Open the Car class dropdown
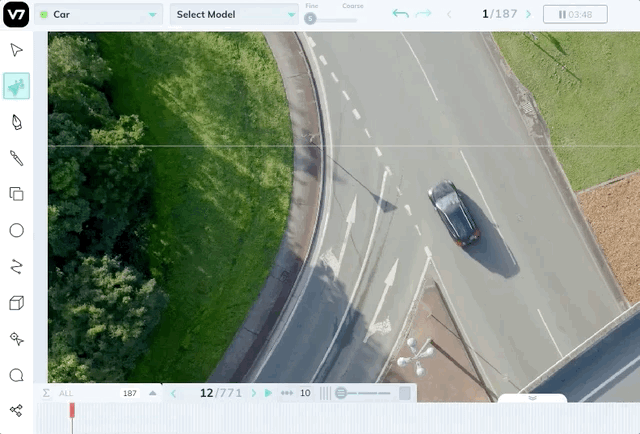This screenshot has width=640, height=434. coord(98,15)
